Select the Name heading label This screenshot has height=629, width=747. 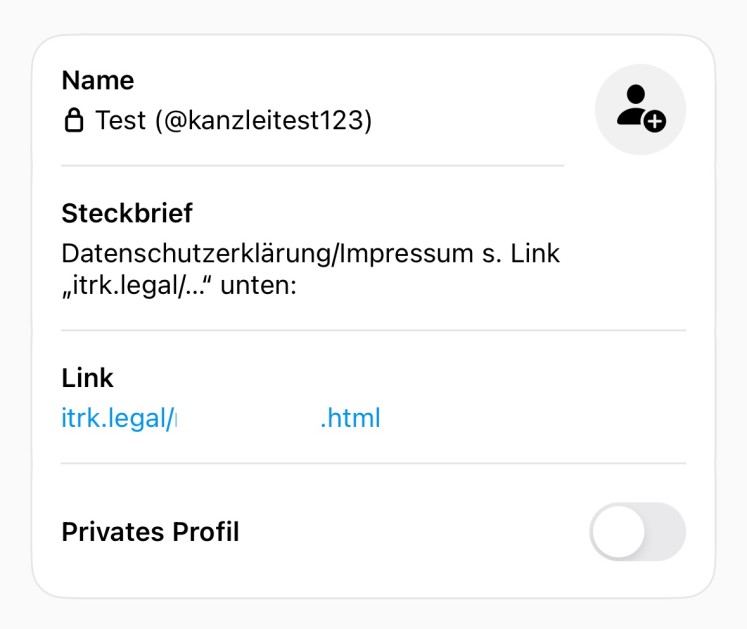point(97,80)
